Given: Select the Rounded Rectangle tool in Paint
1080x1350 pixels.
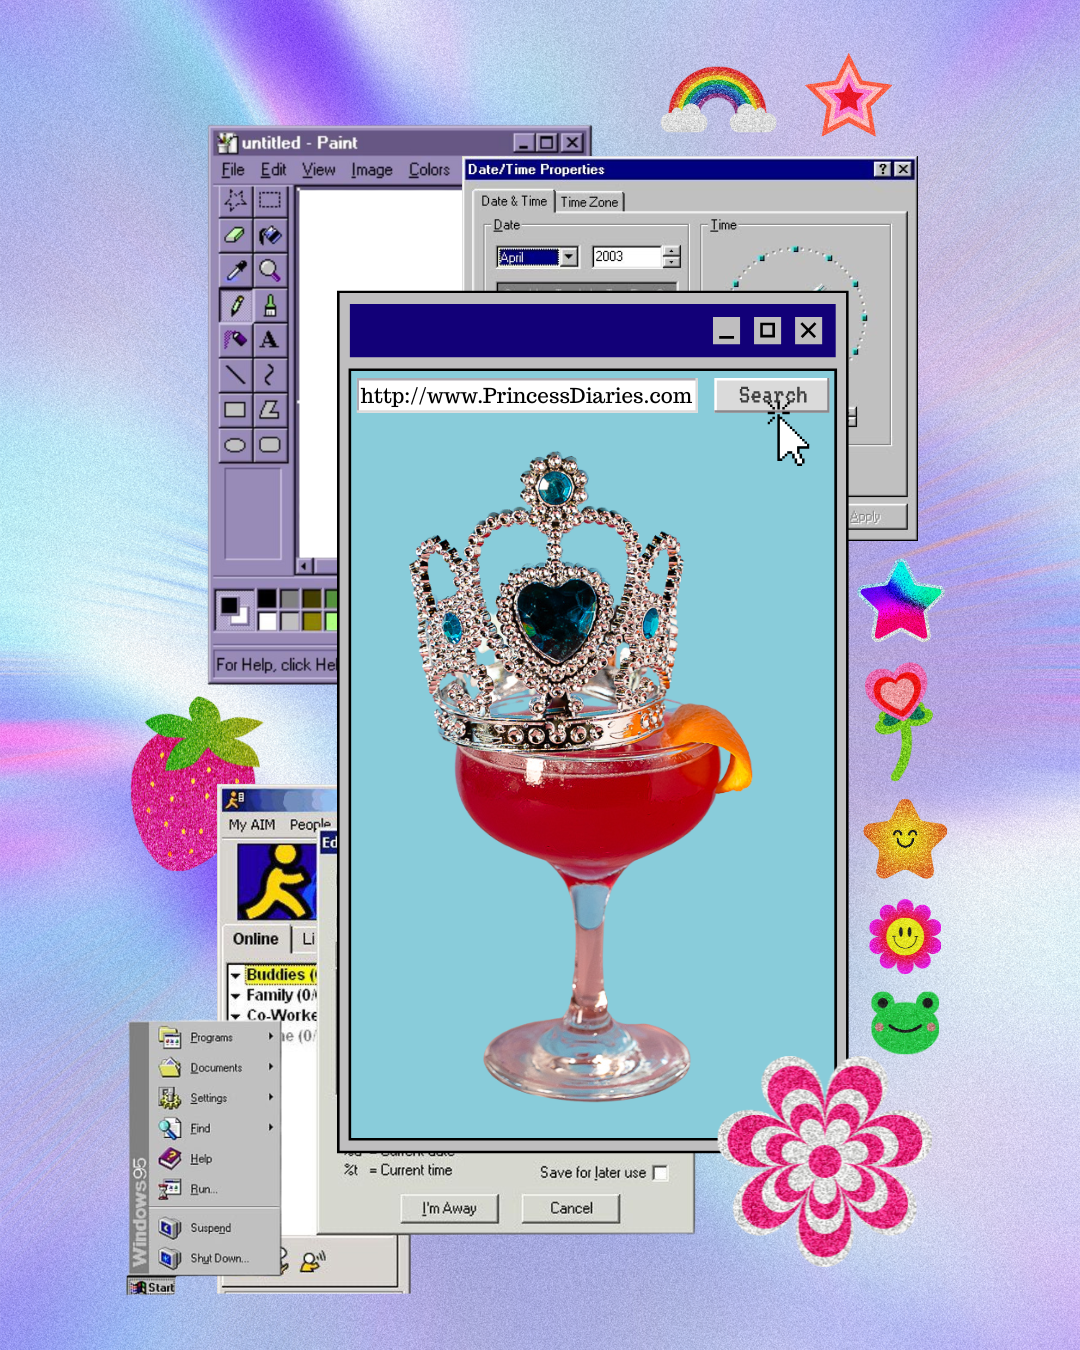Looking at the screenshot, I should (270, 445).
